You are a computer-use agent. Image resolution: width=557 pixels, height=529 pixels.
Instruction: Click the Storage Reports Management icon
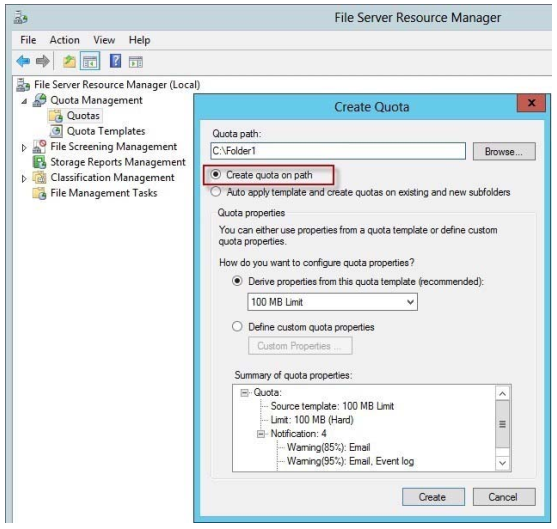point(39,162)
